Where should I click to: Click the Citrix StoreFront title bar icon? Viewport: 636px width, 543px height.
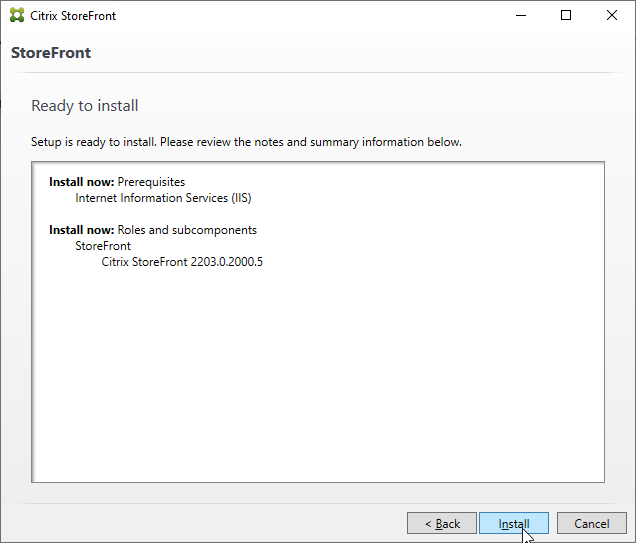pyautogui.click(x=17, y=16)
